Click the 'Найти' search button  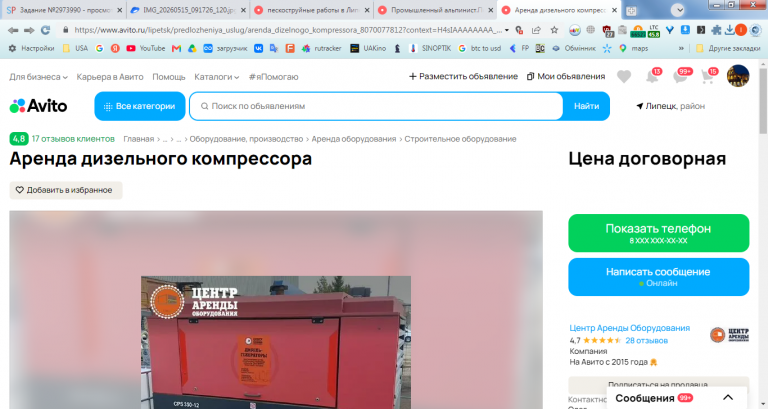click(x=586, y=106)
